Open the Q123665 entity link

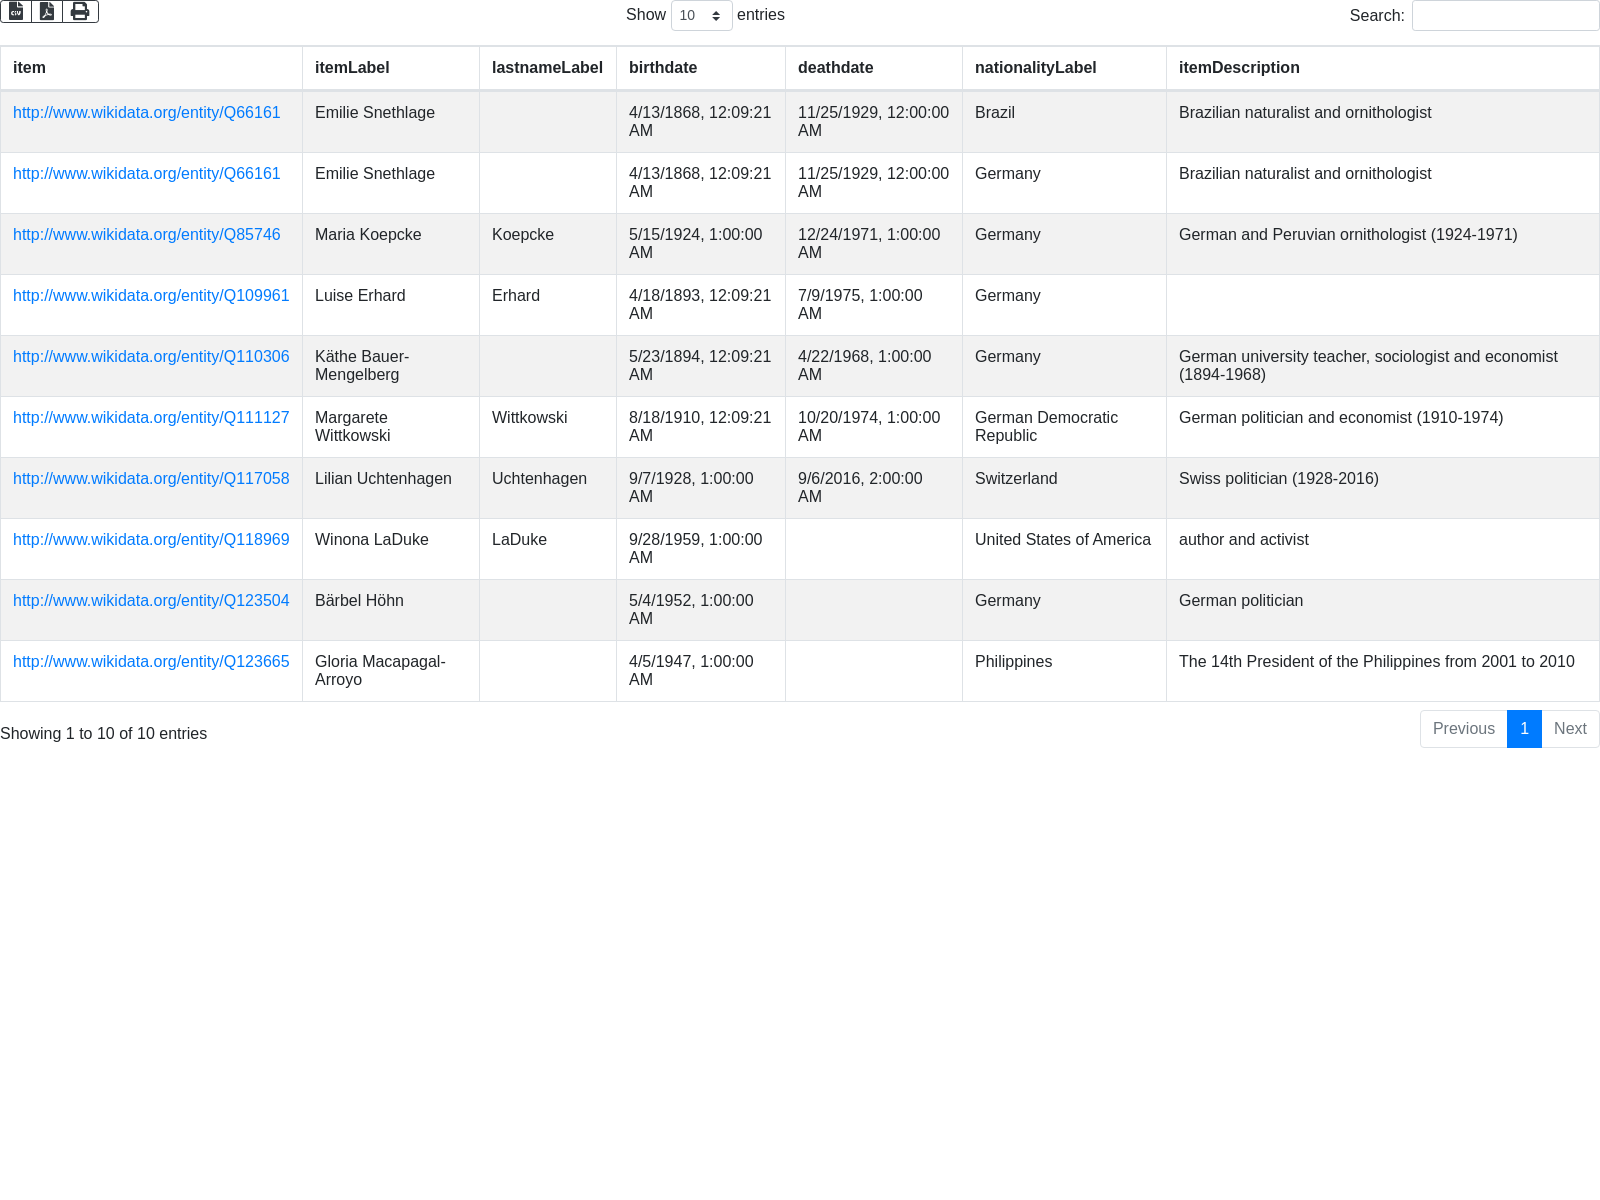(x=151, y=662)
